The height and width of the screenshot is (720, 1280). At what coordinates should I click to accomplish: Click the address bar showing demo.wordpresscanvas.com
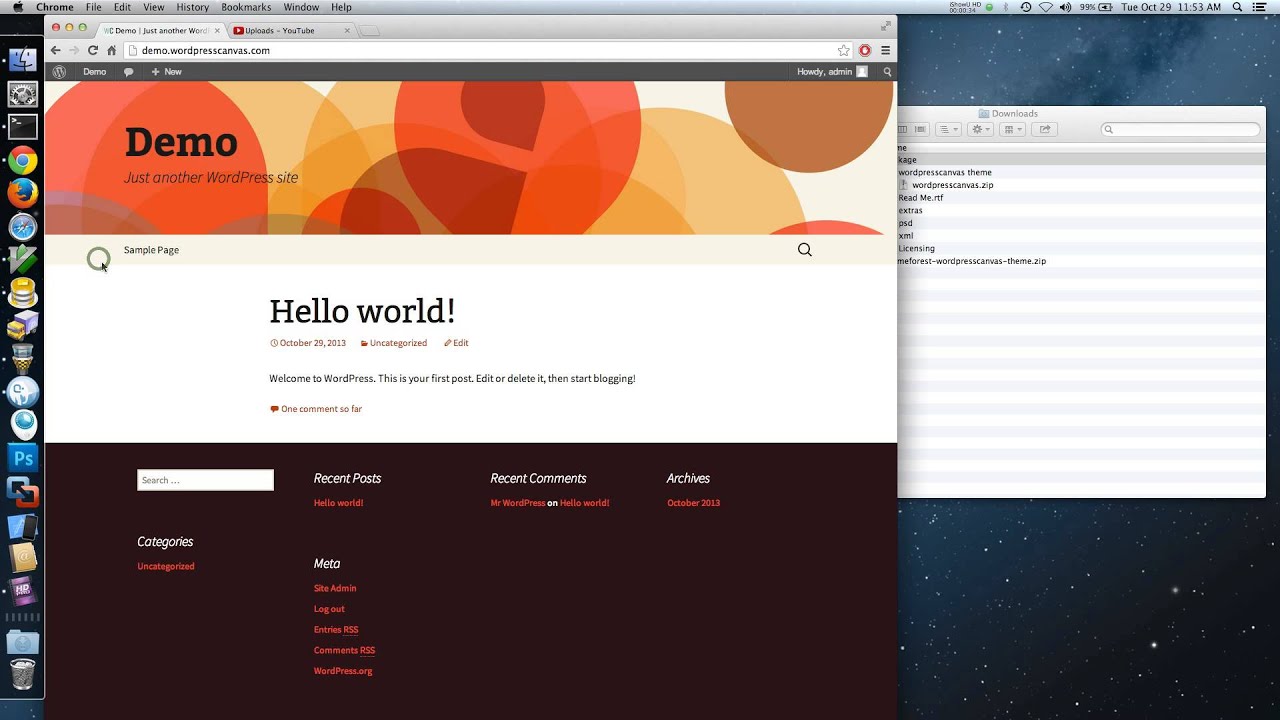tap(480, 50)
